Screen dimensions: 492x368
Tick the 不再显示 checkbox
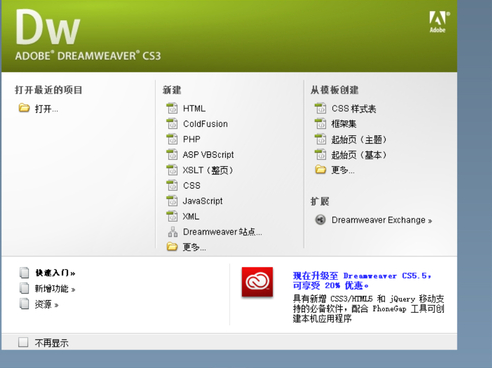[x=23, y=342]
